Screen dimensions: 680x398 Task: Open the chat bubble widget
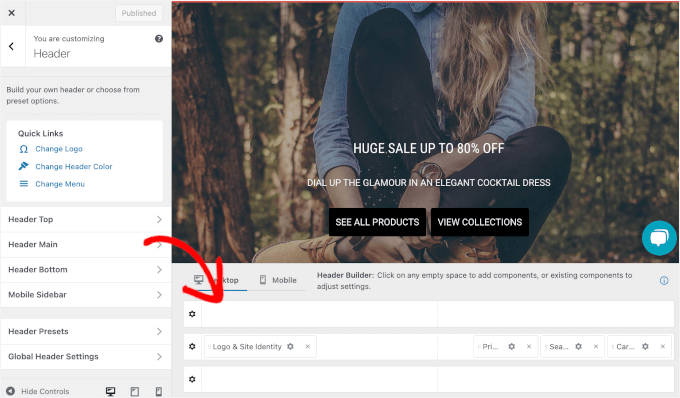(x=659, y=238)
